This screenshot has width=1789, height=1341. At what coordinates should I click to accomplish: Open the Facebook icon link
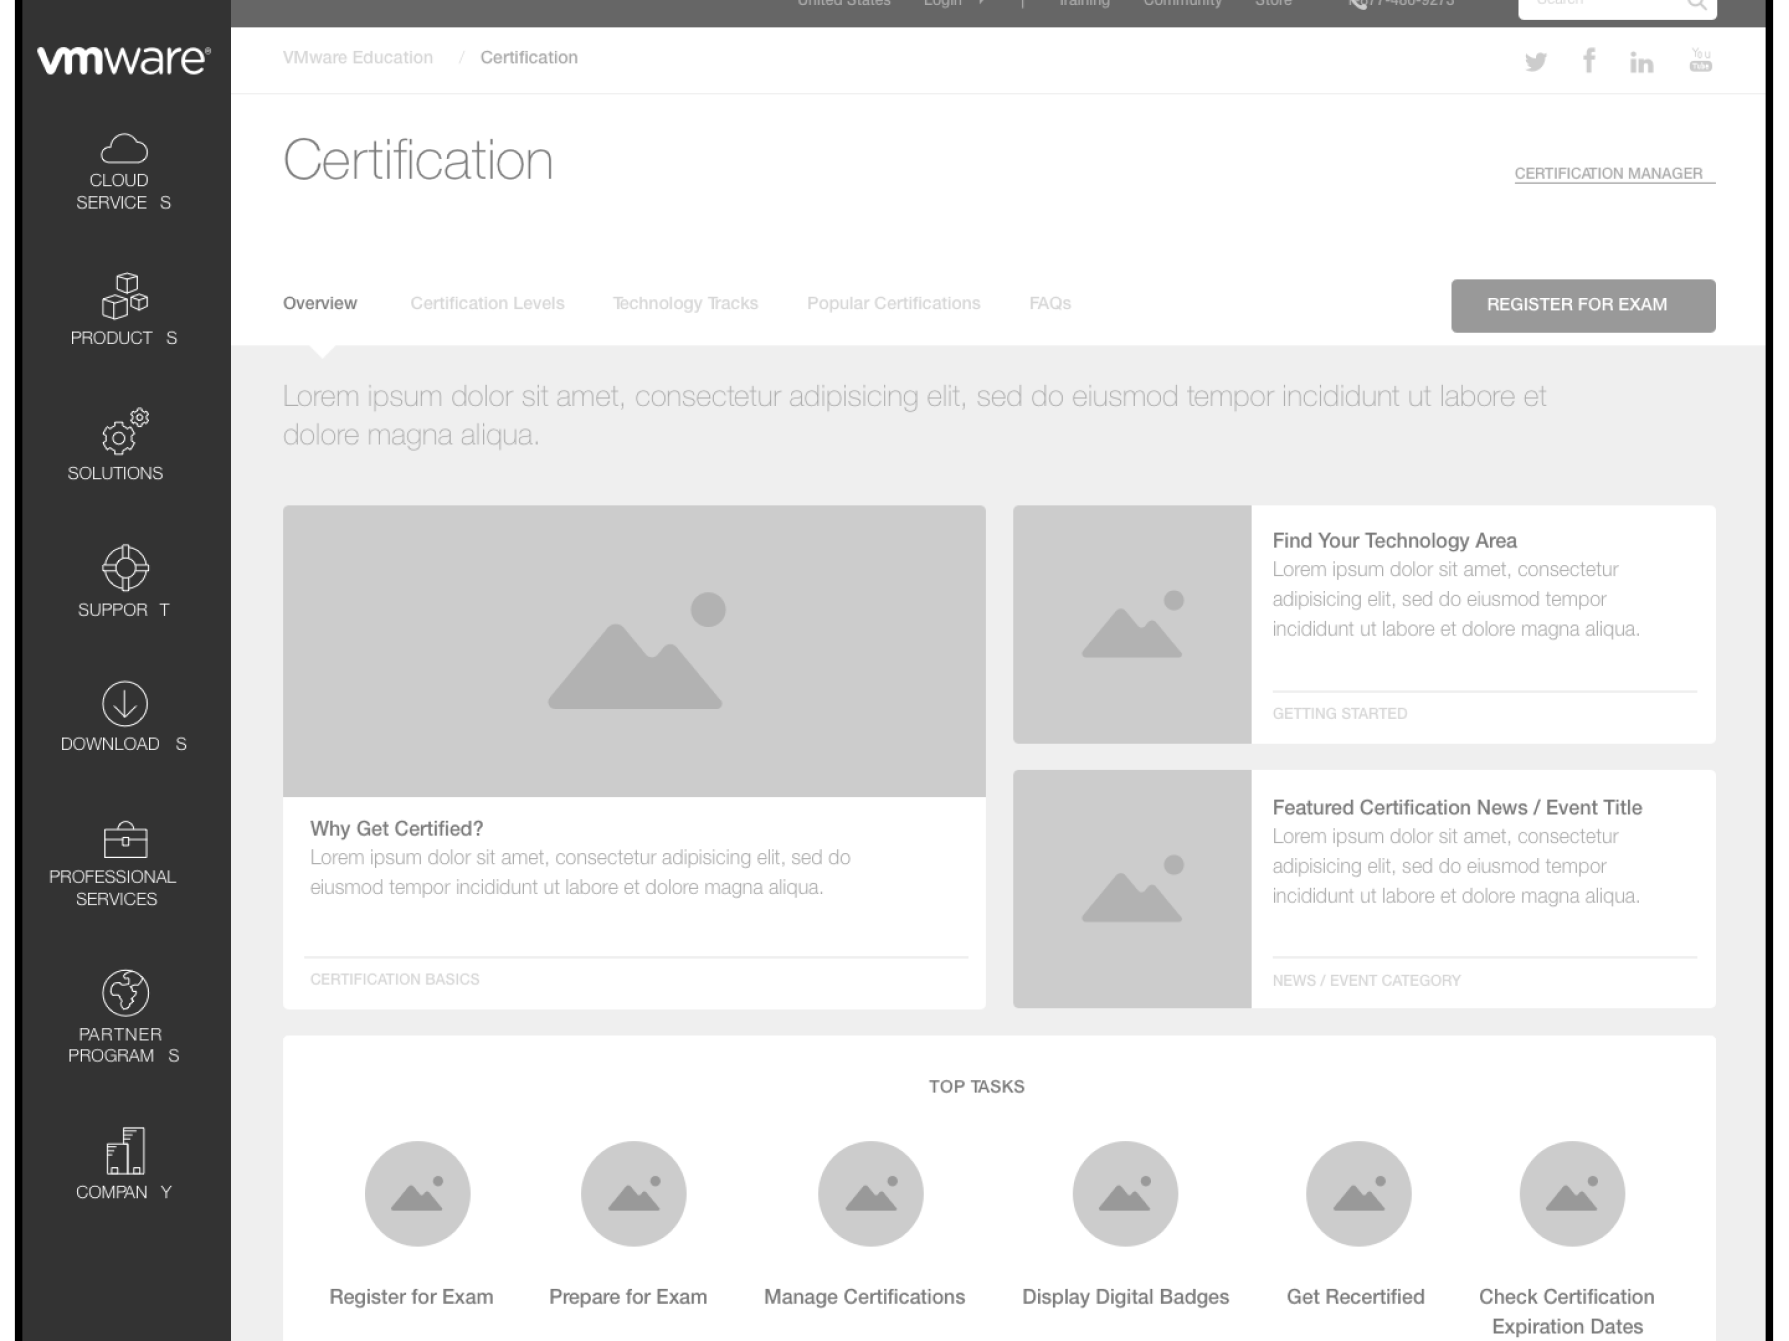tap(1589, 60)
